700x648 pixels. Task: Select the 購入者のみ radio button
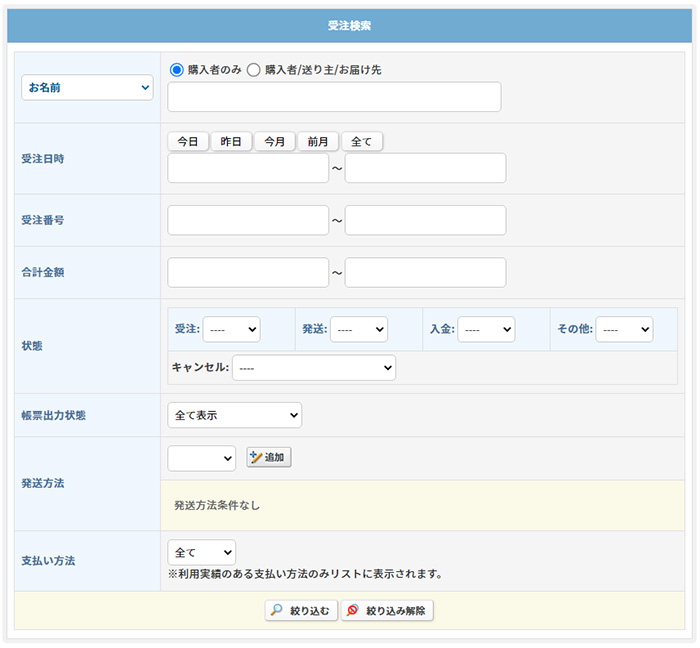point(177,70)
